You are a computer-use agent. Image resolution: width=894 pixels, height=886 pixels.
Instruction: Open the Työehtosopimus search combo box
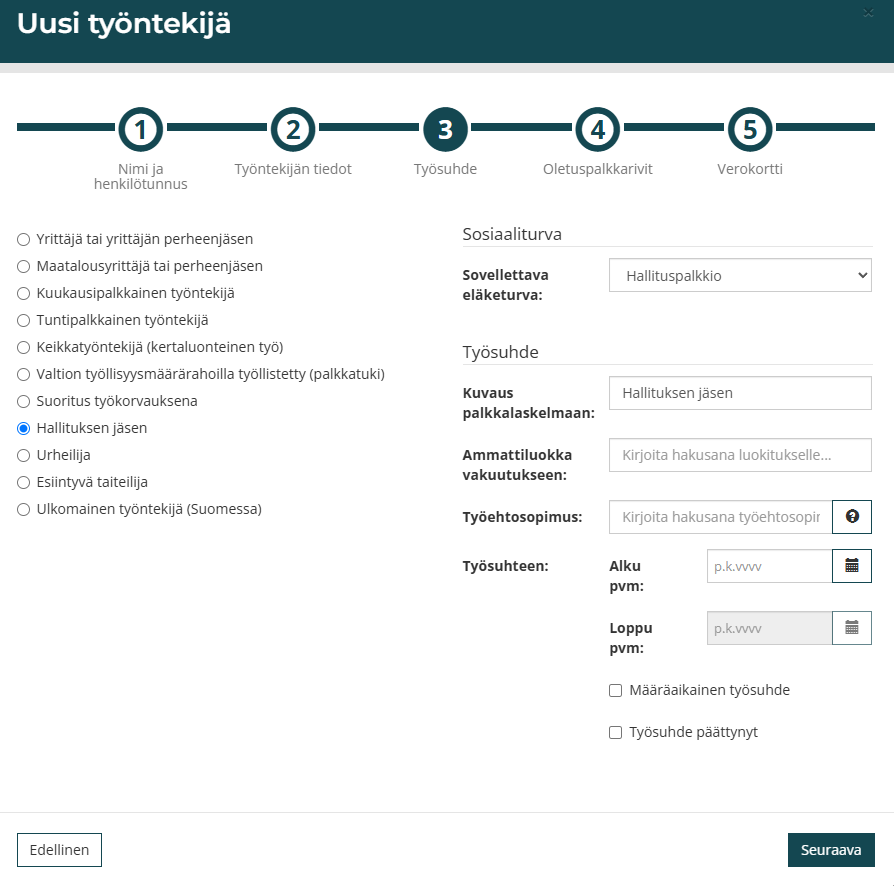tap(721, 517)
